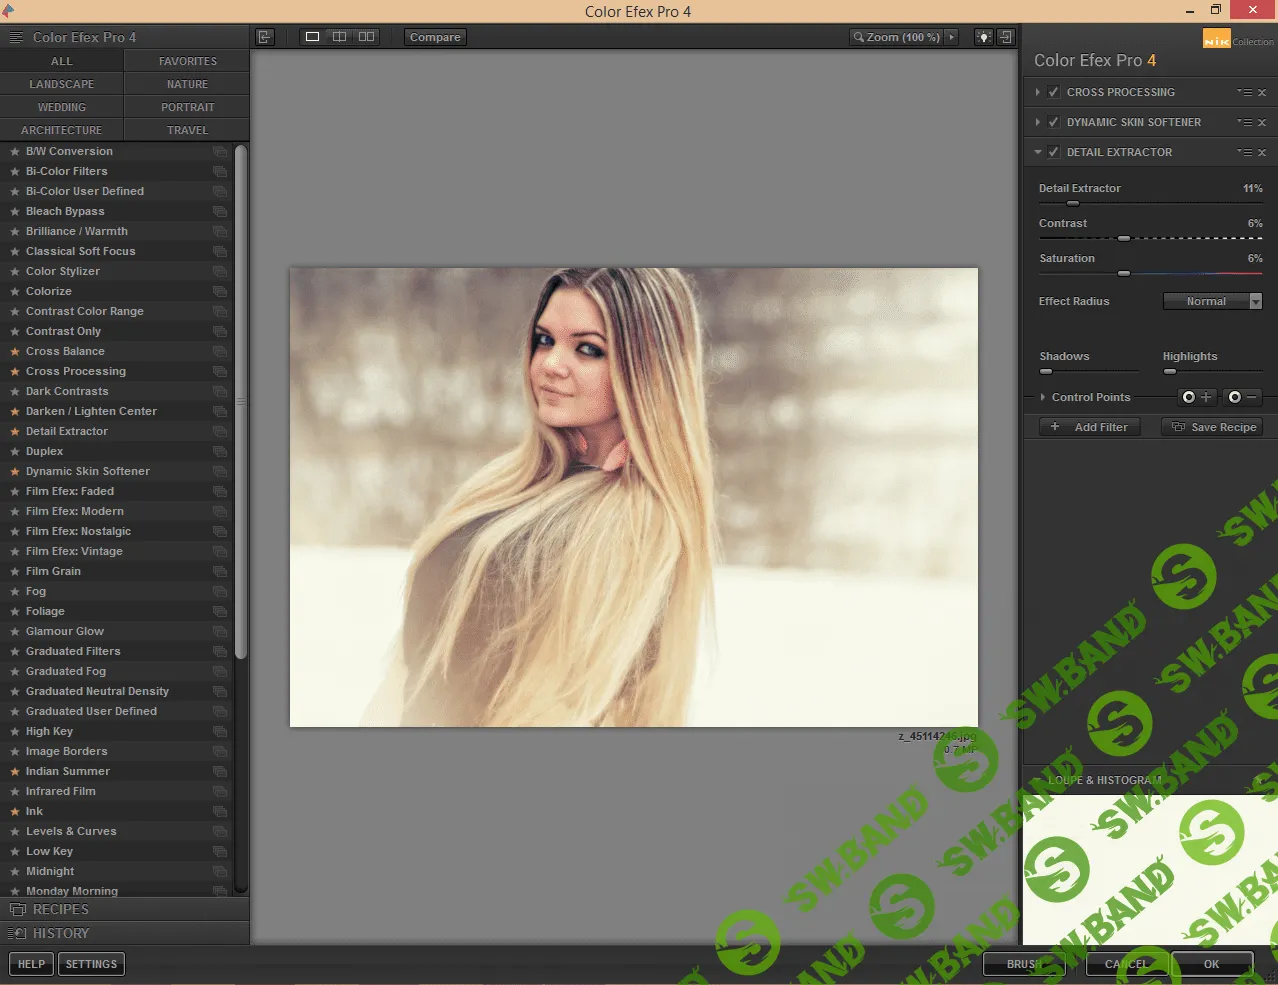The width and height of the screenshot is (1278, 985).
Task: Uncheck the Cross Processing filter
Action: point(1053,92)
